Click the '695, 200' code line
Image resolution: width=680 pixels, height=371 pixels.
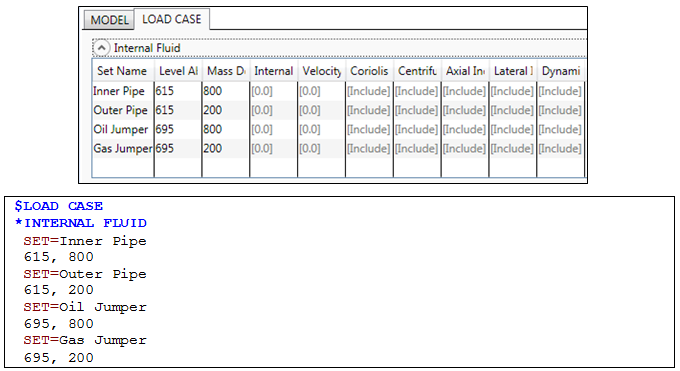59,358
